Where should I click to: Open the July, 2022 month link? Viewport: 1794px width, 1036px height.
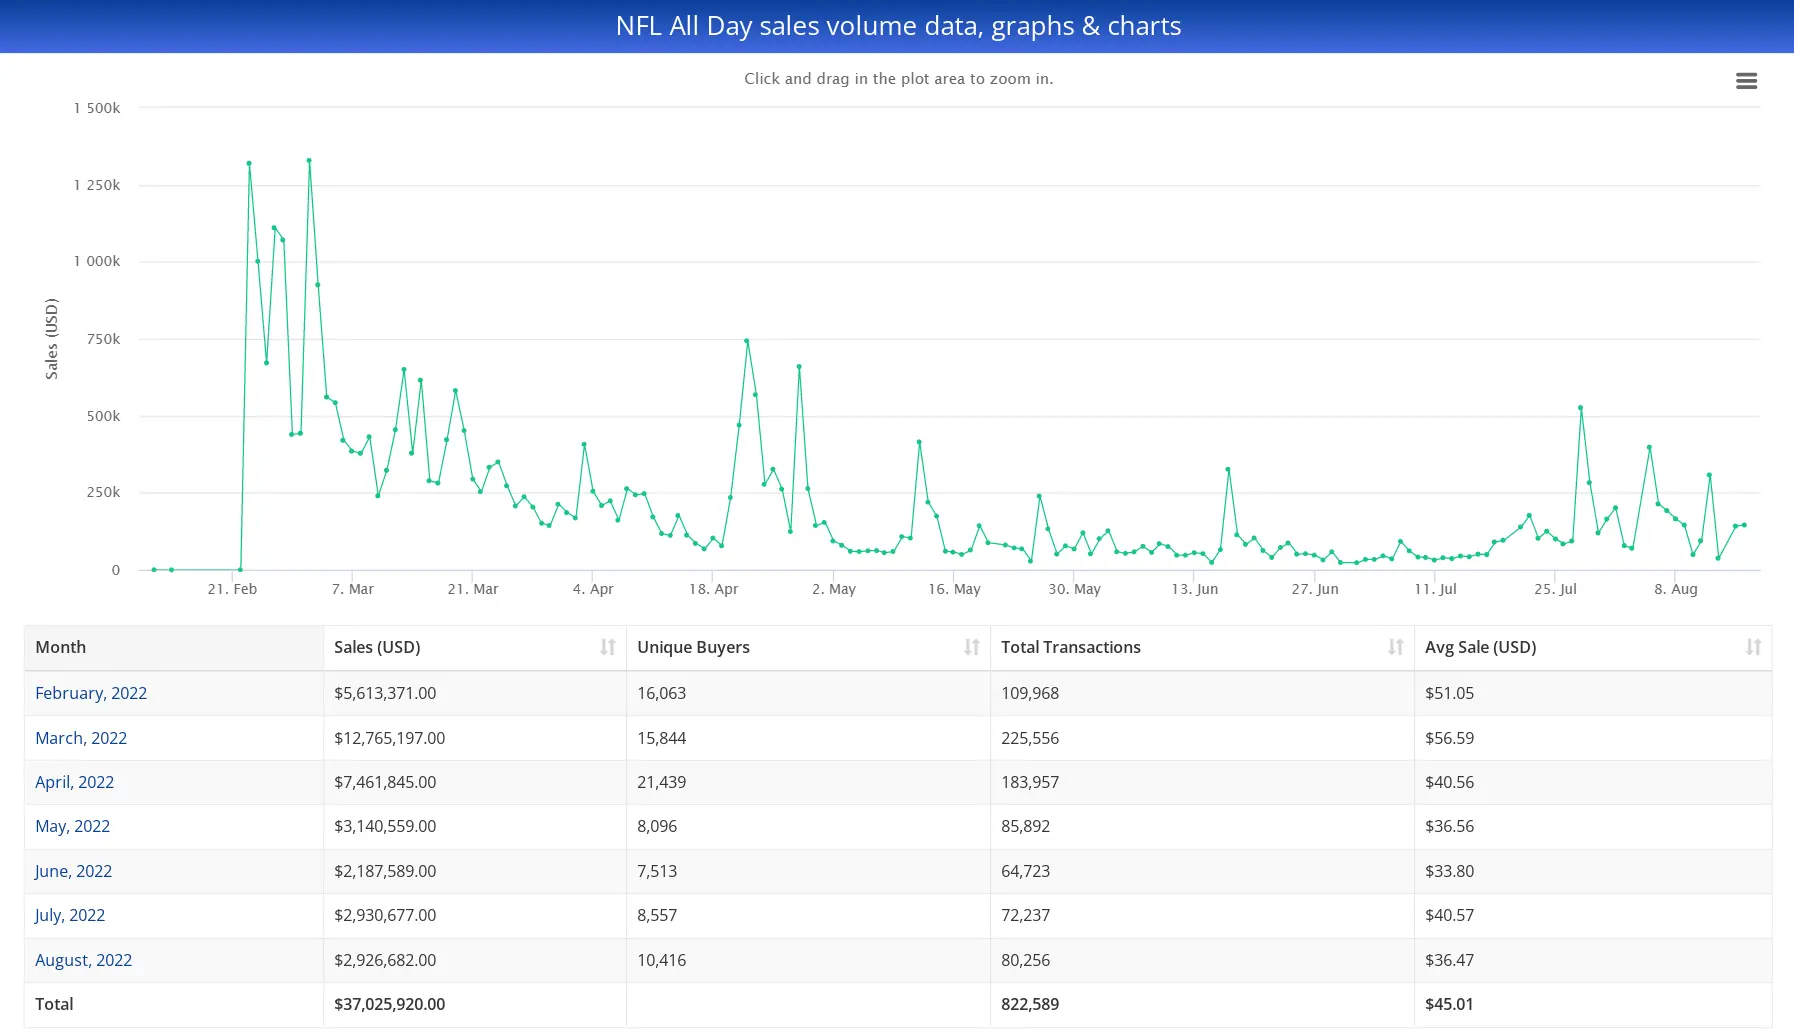coord(69,915)
